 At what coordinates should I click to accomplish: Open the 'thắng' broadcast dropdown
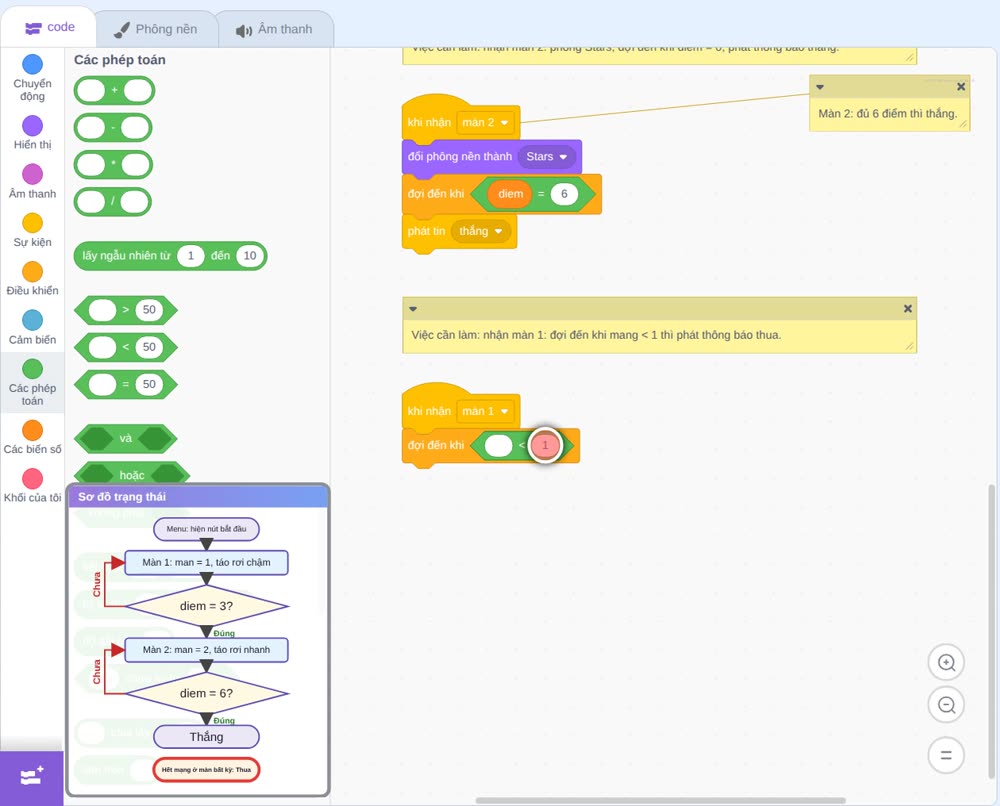click(x=481, y=231)
